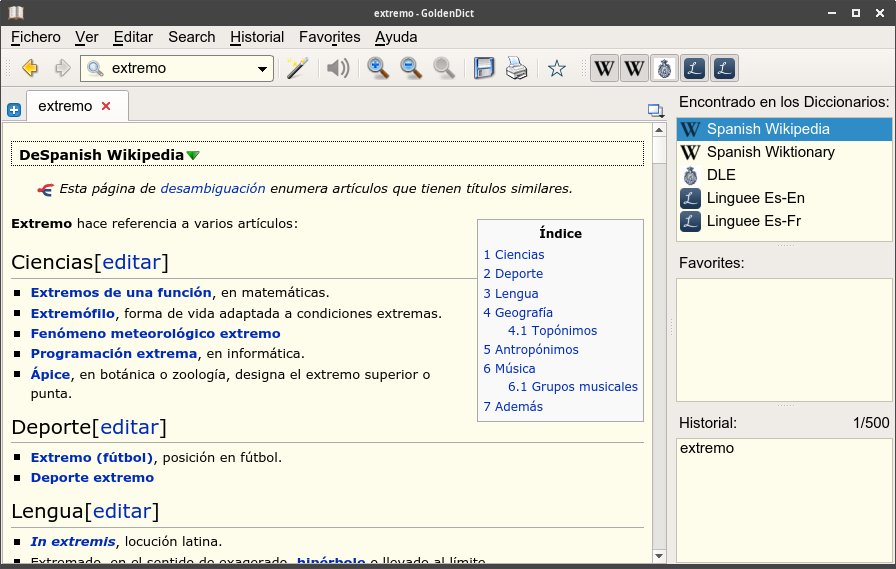
Task: Reset zoom with the grey magnifier
Action: coord(444,69)
